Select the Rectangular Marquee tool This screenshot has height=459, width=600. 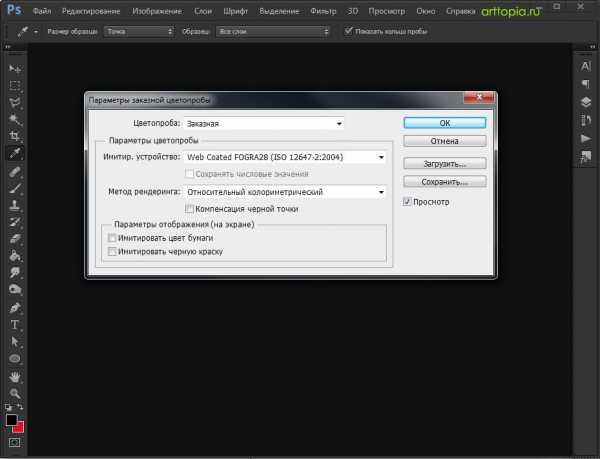15,85
